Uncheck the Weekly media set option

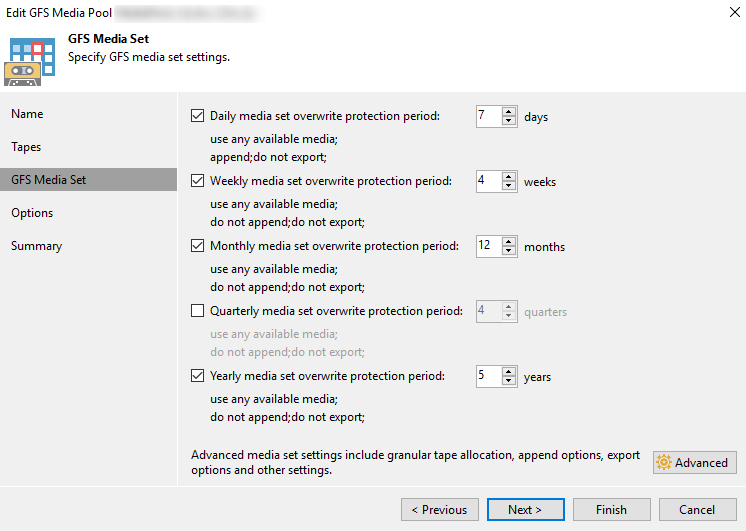click(x=198, y=181)
